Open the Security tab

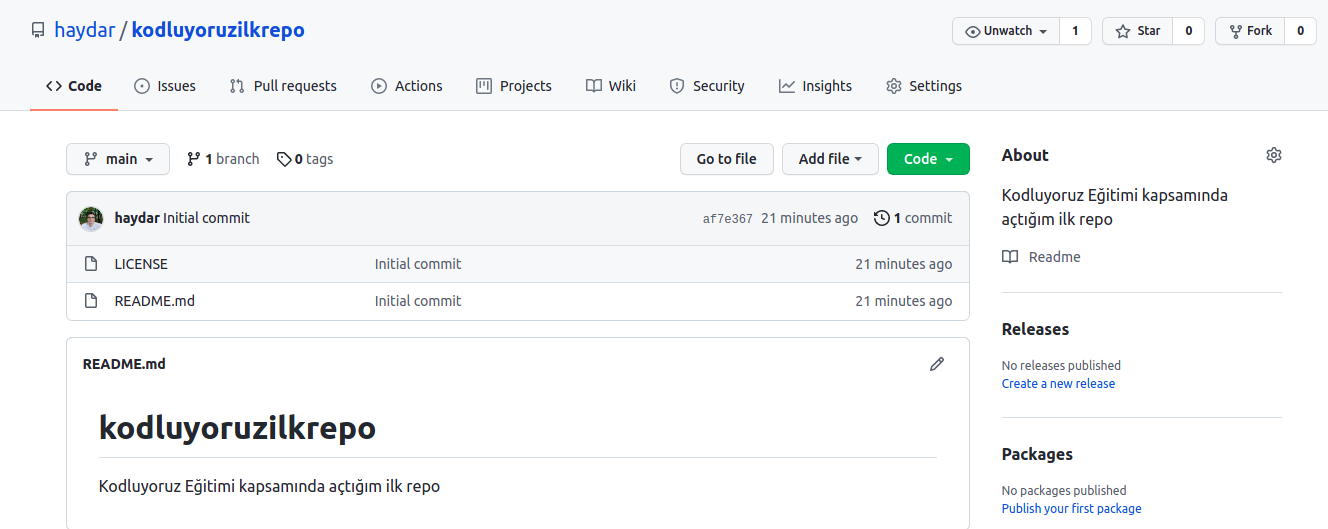707,86
